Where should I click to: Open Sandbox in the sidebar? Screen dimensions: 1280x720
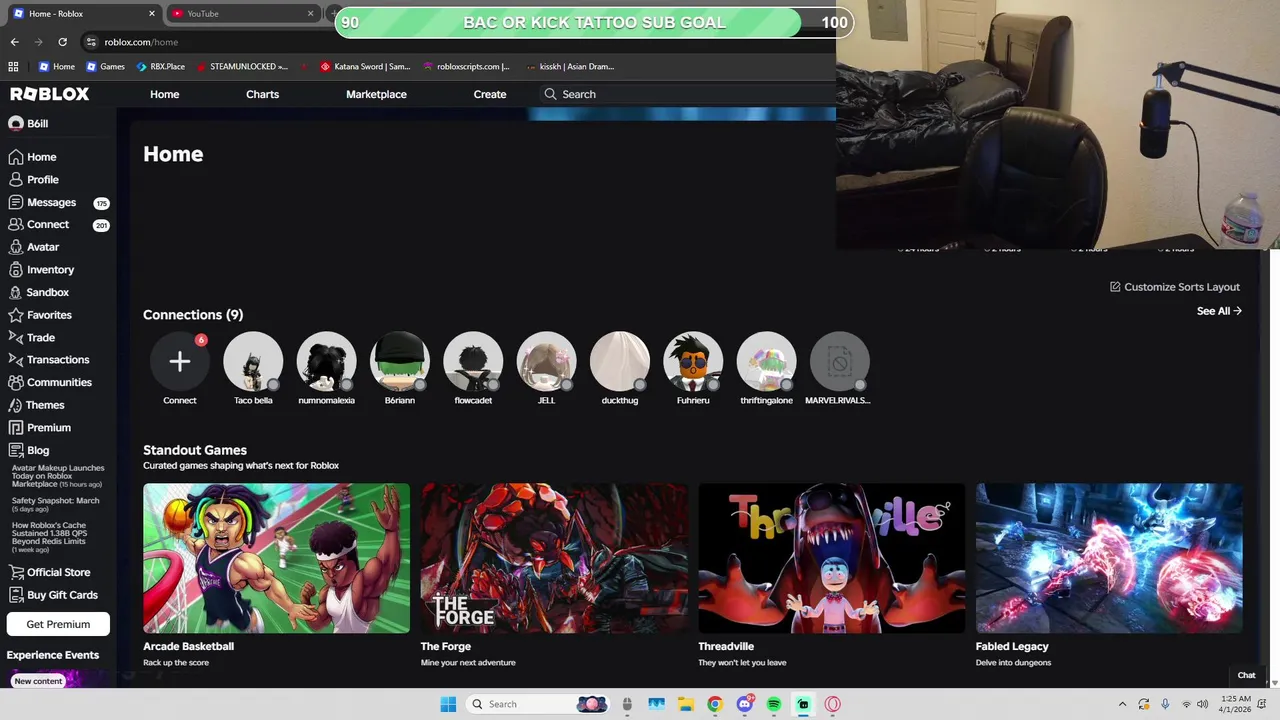[38, 293]
